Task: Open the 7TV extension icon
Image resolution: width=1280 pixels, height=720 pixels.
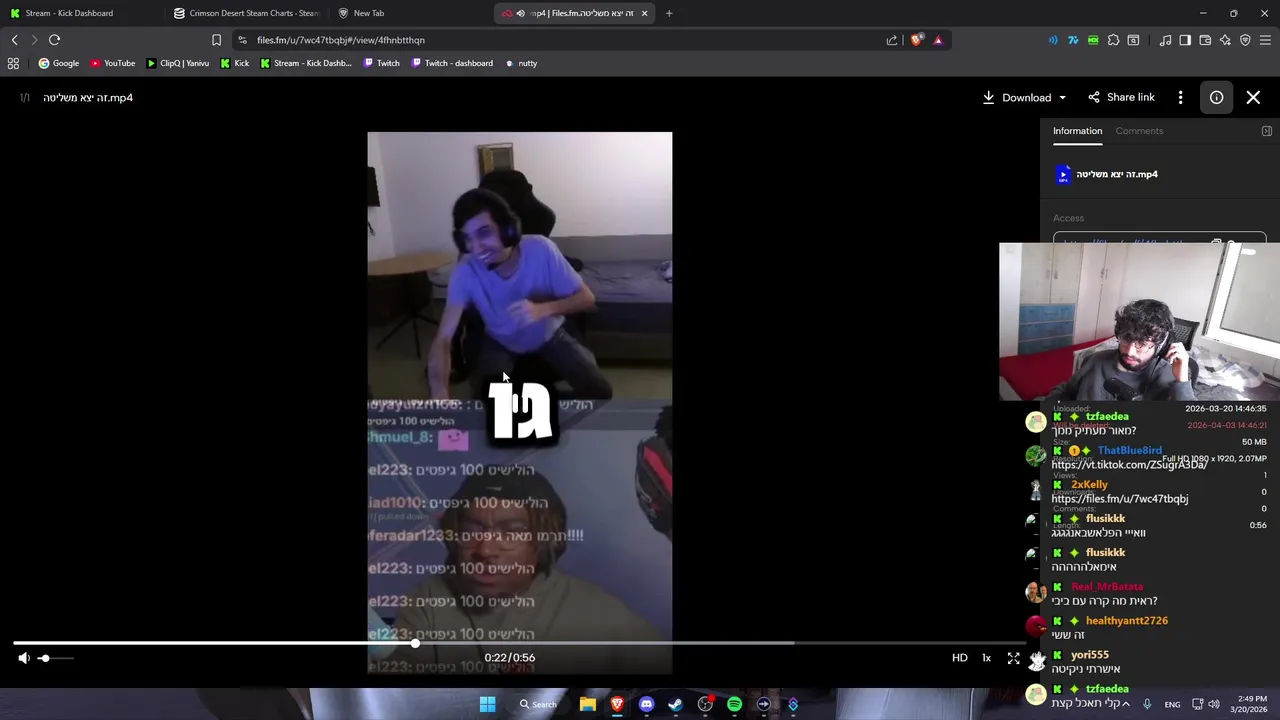Action: [1073, 40]
